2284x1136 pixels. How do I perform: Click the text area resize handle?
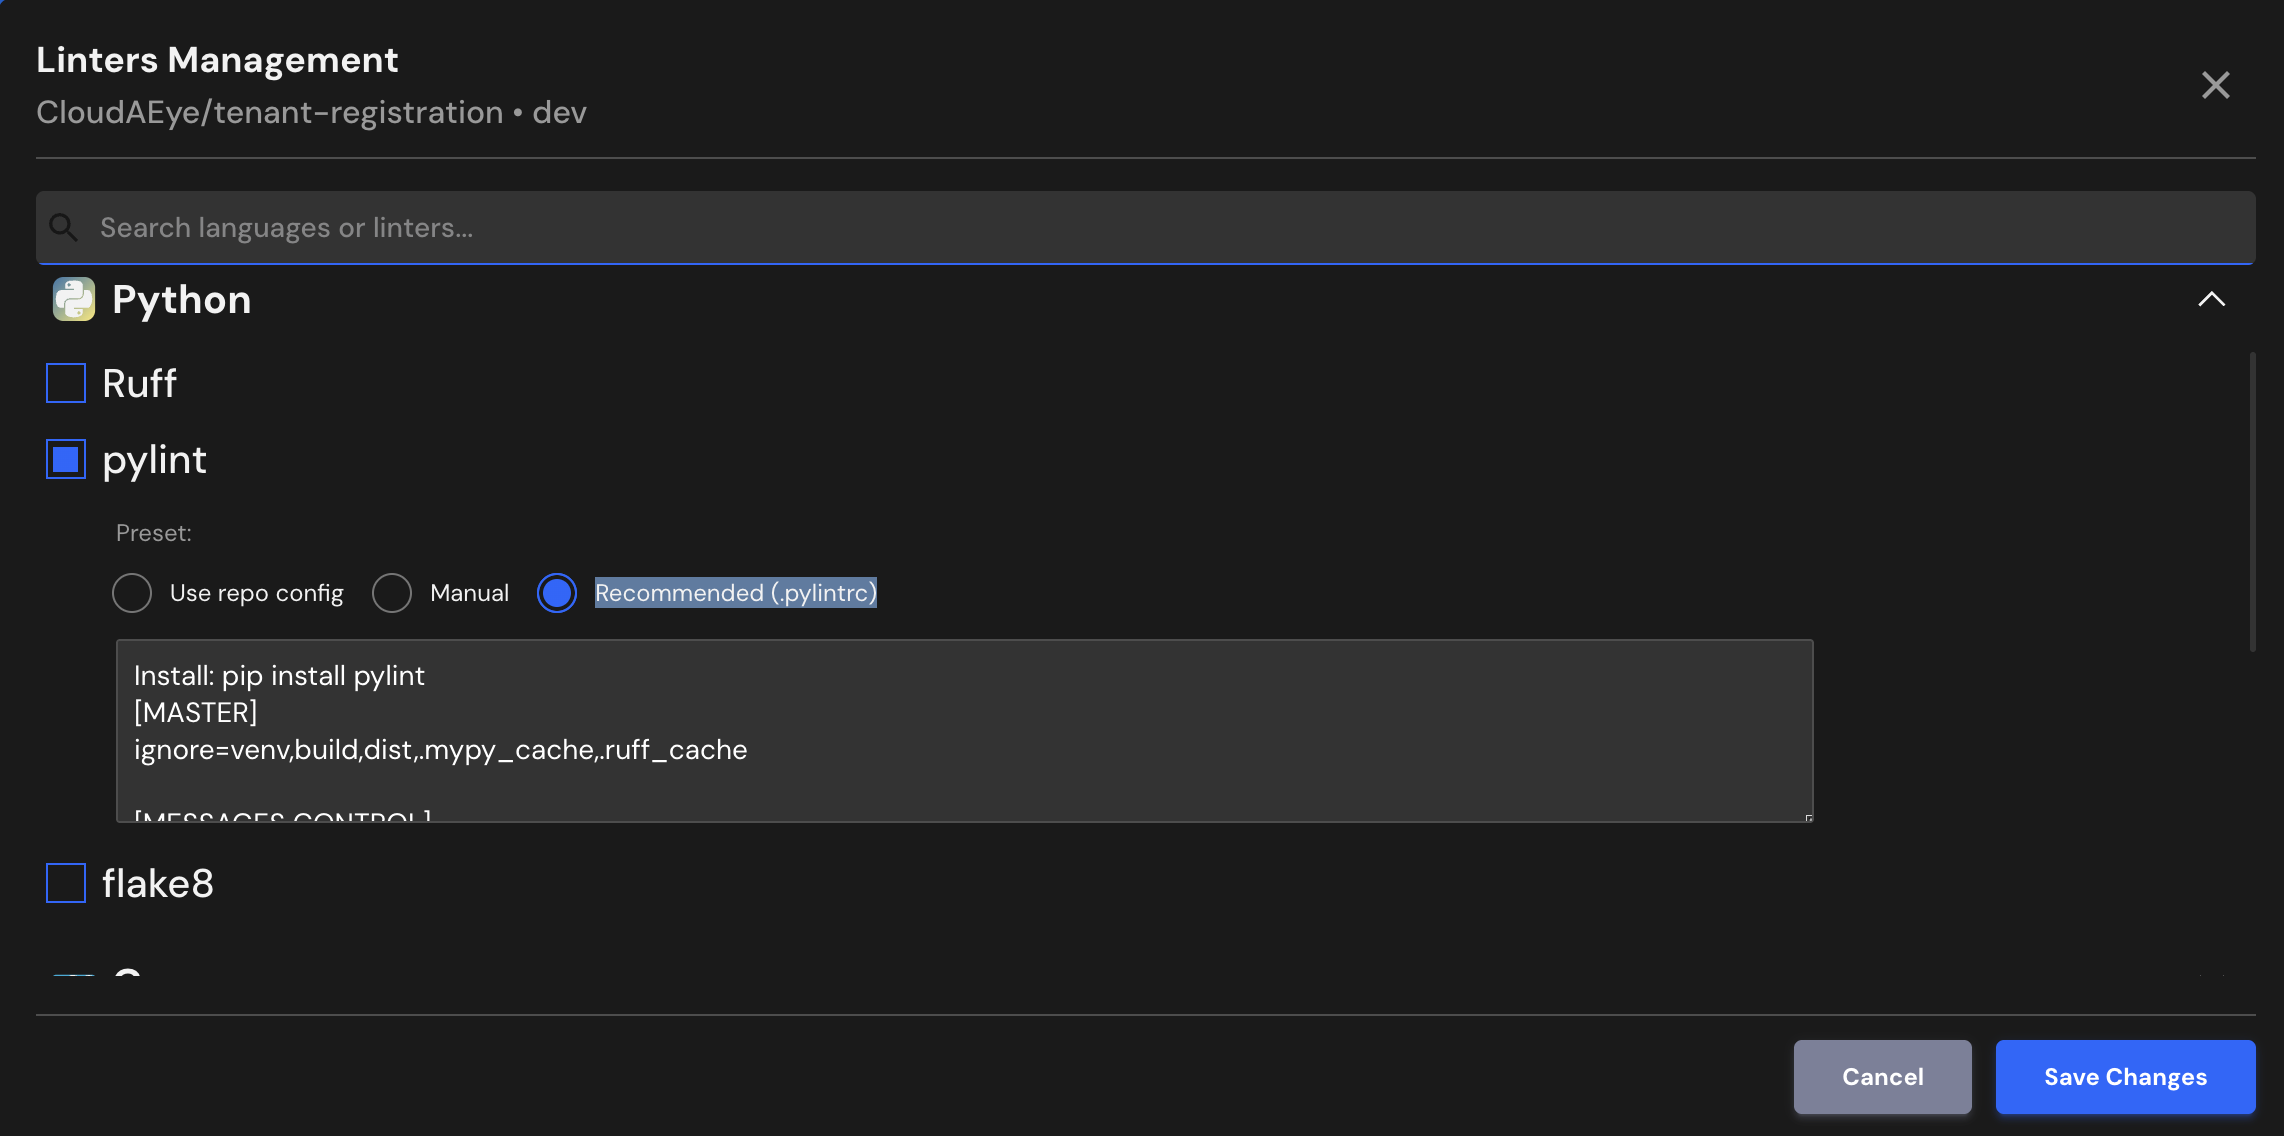click(x=1808, y=817)
